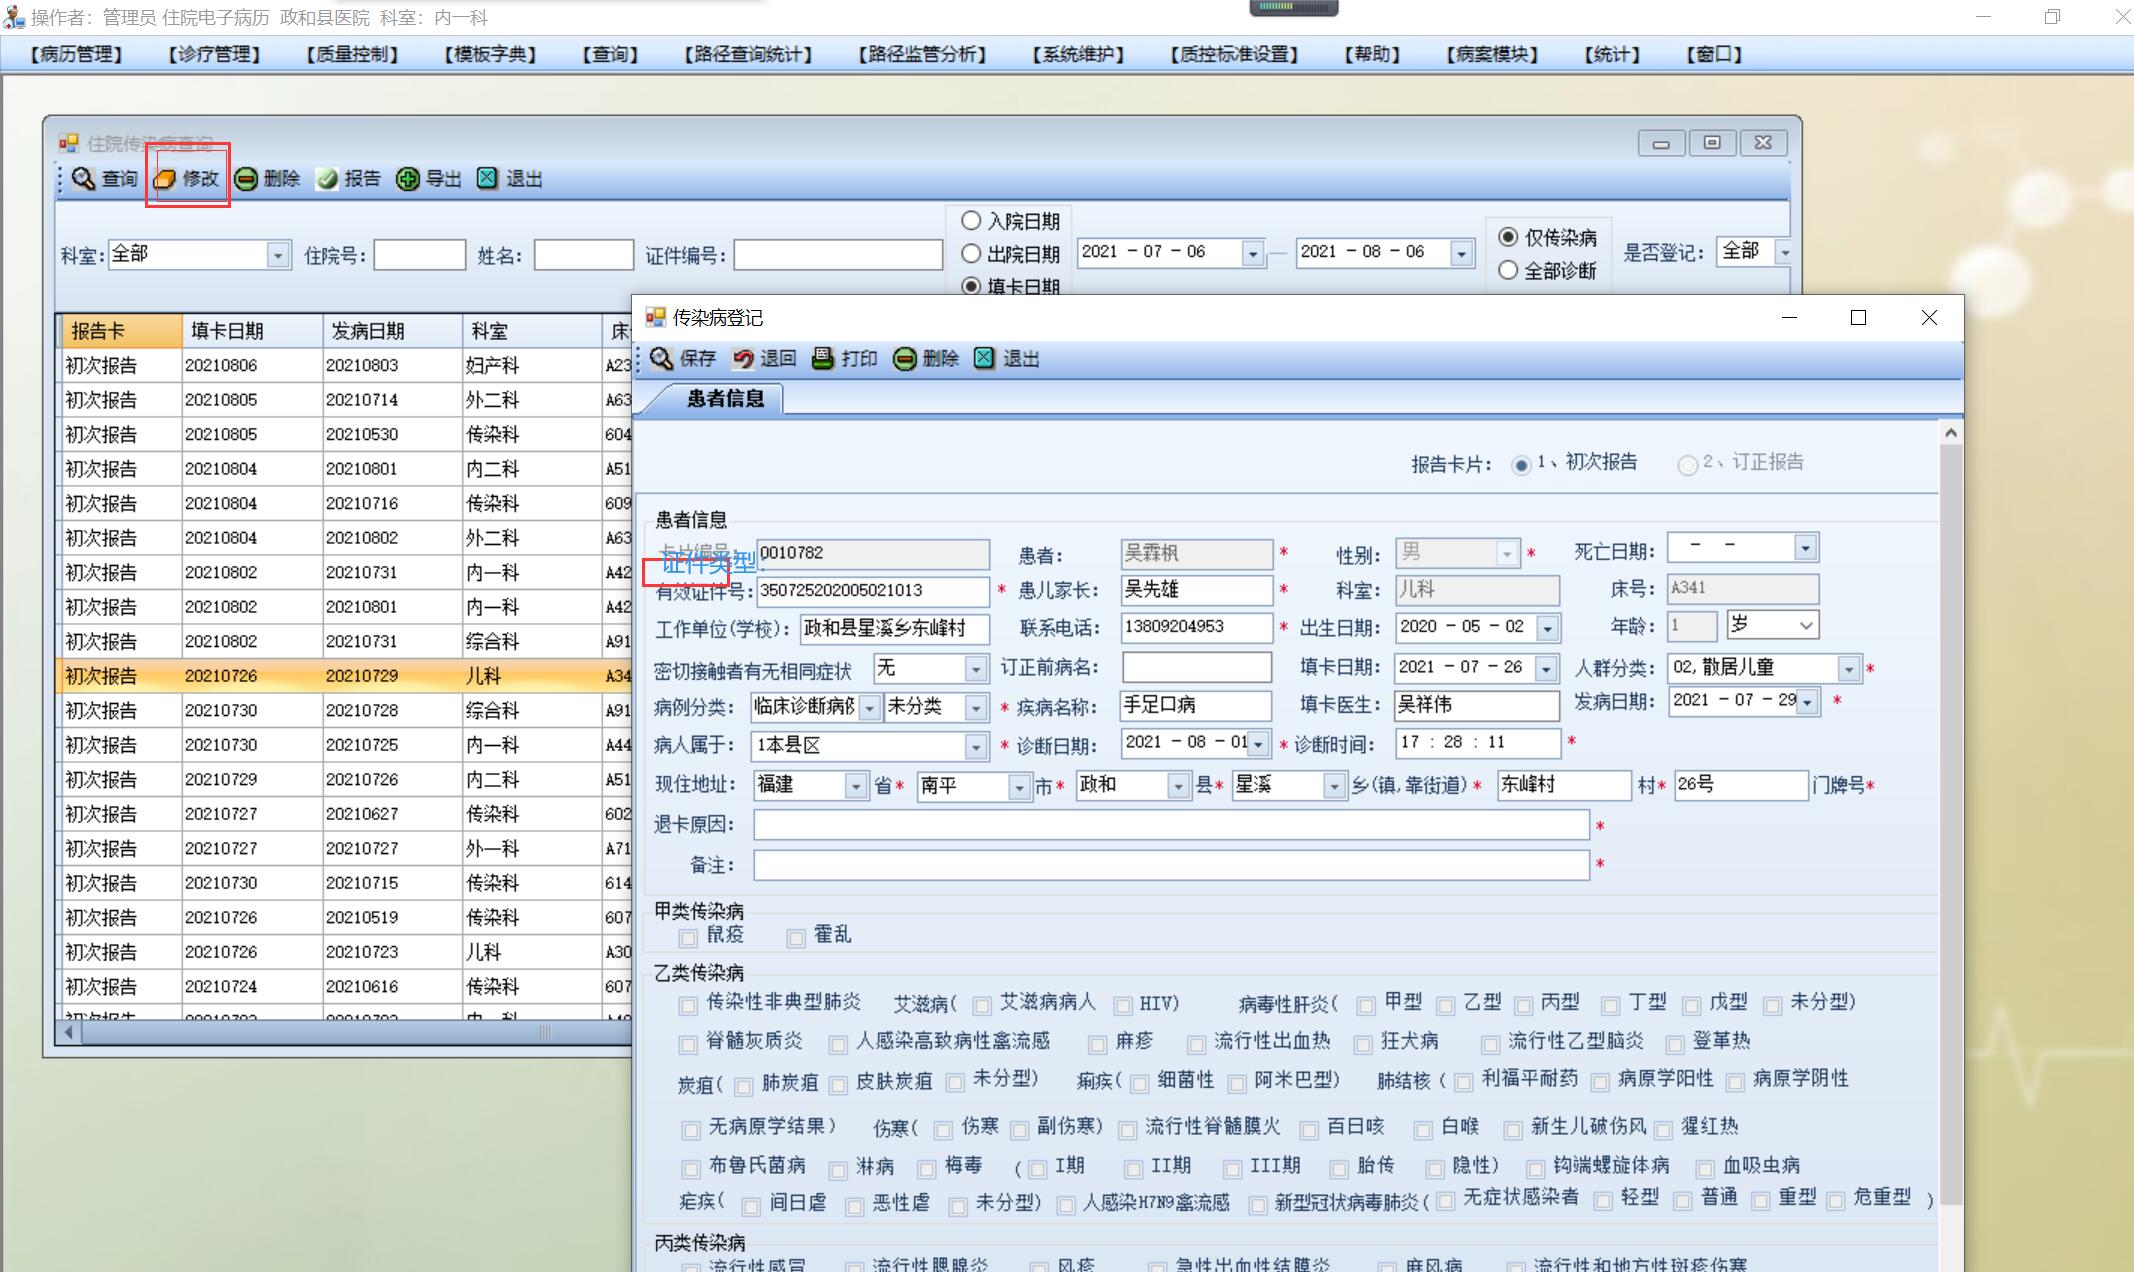Select the 全部诊断 radio option
This screenshot has height=1272, width=2134.
(x=1508, y=270)
